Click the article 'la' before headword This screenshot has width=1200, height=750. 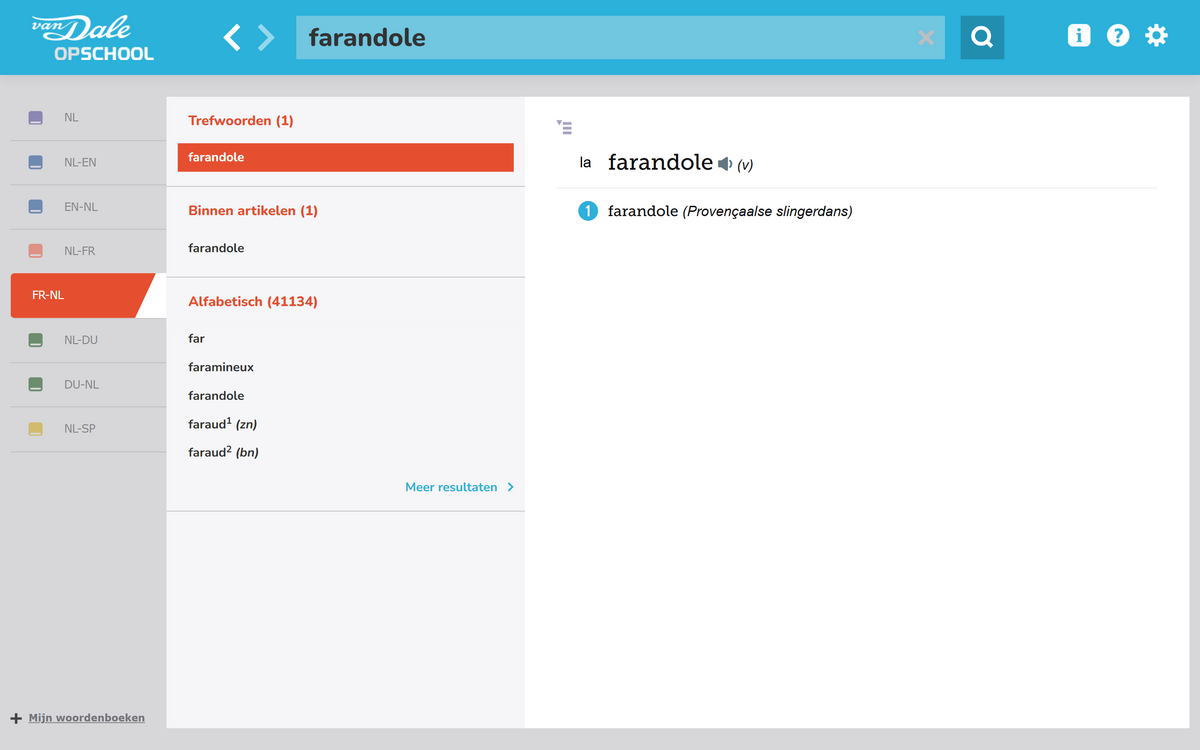click(586, 162)
